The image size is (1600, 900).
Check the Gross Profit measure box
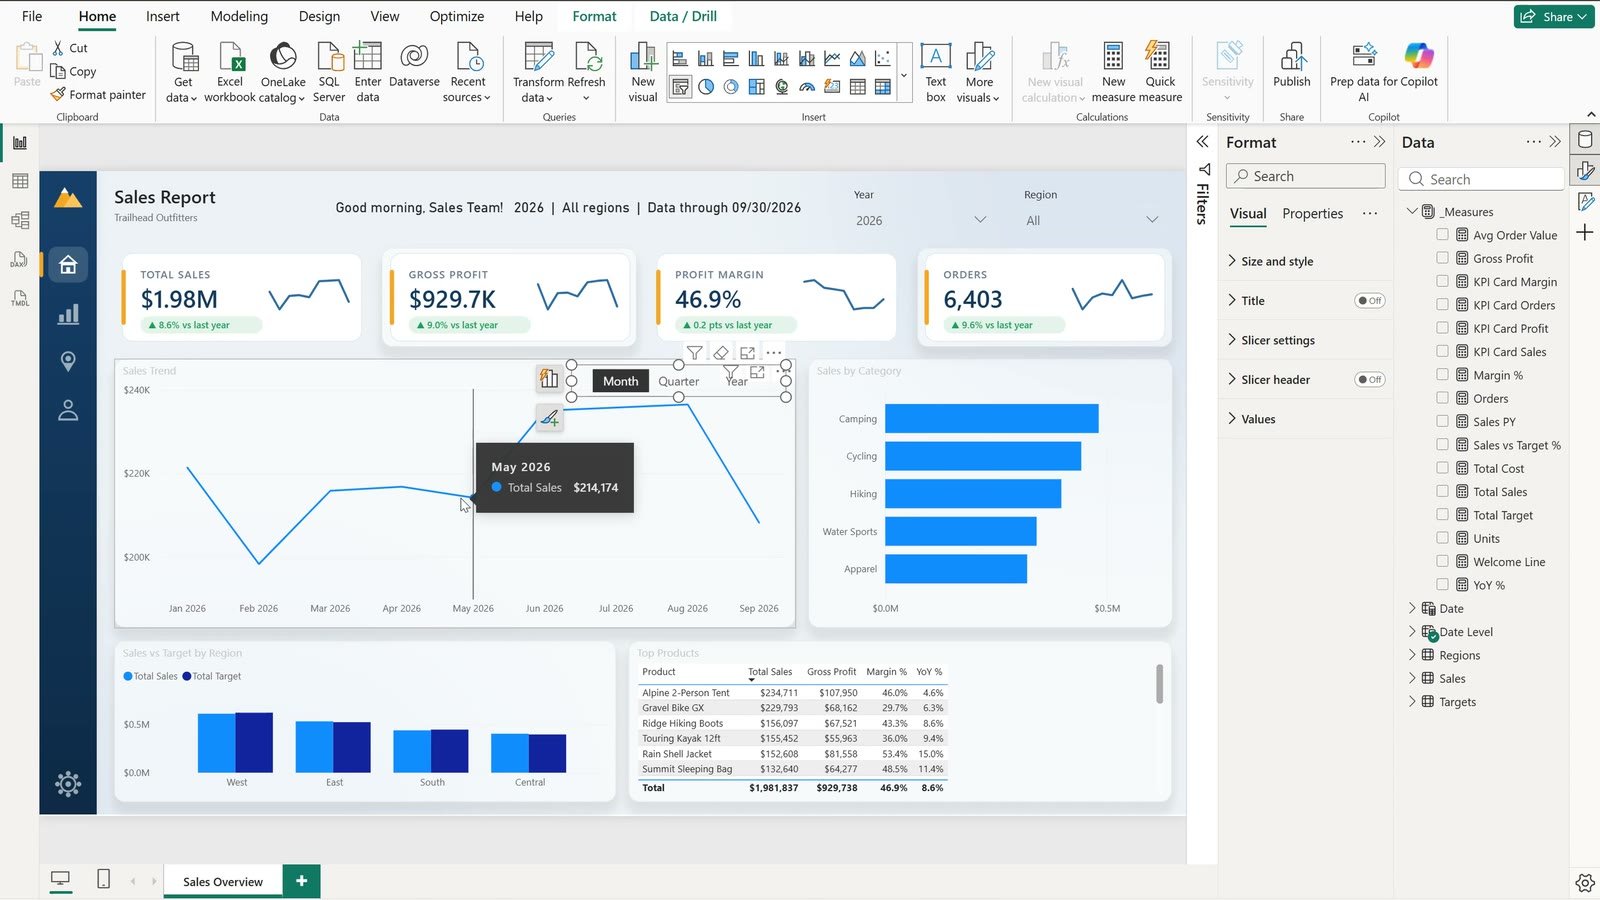(x=1442, y=258)
